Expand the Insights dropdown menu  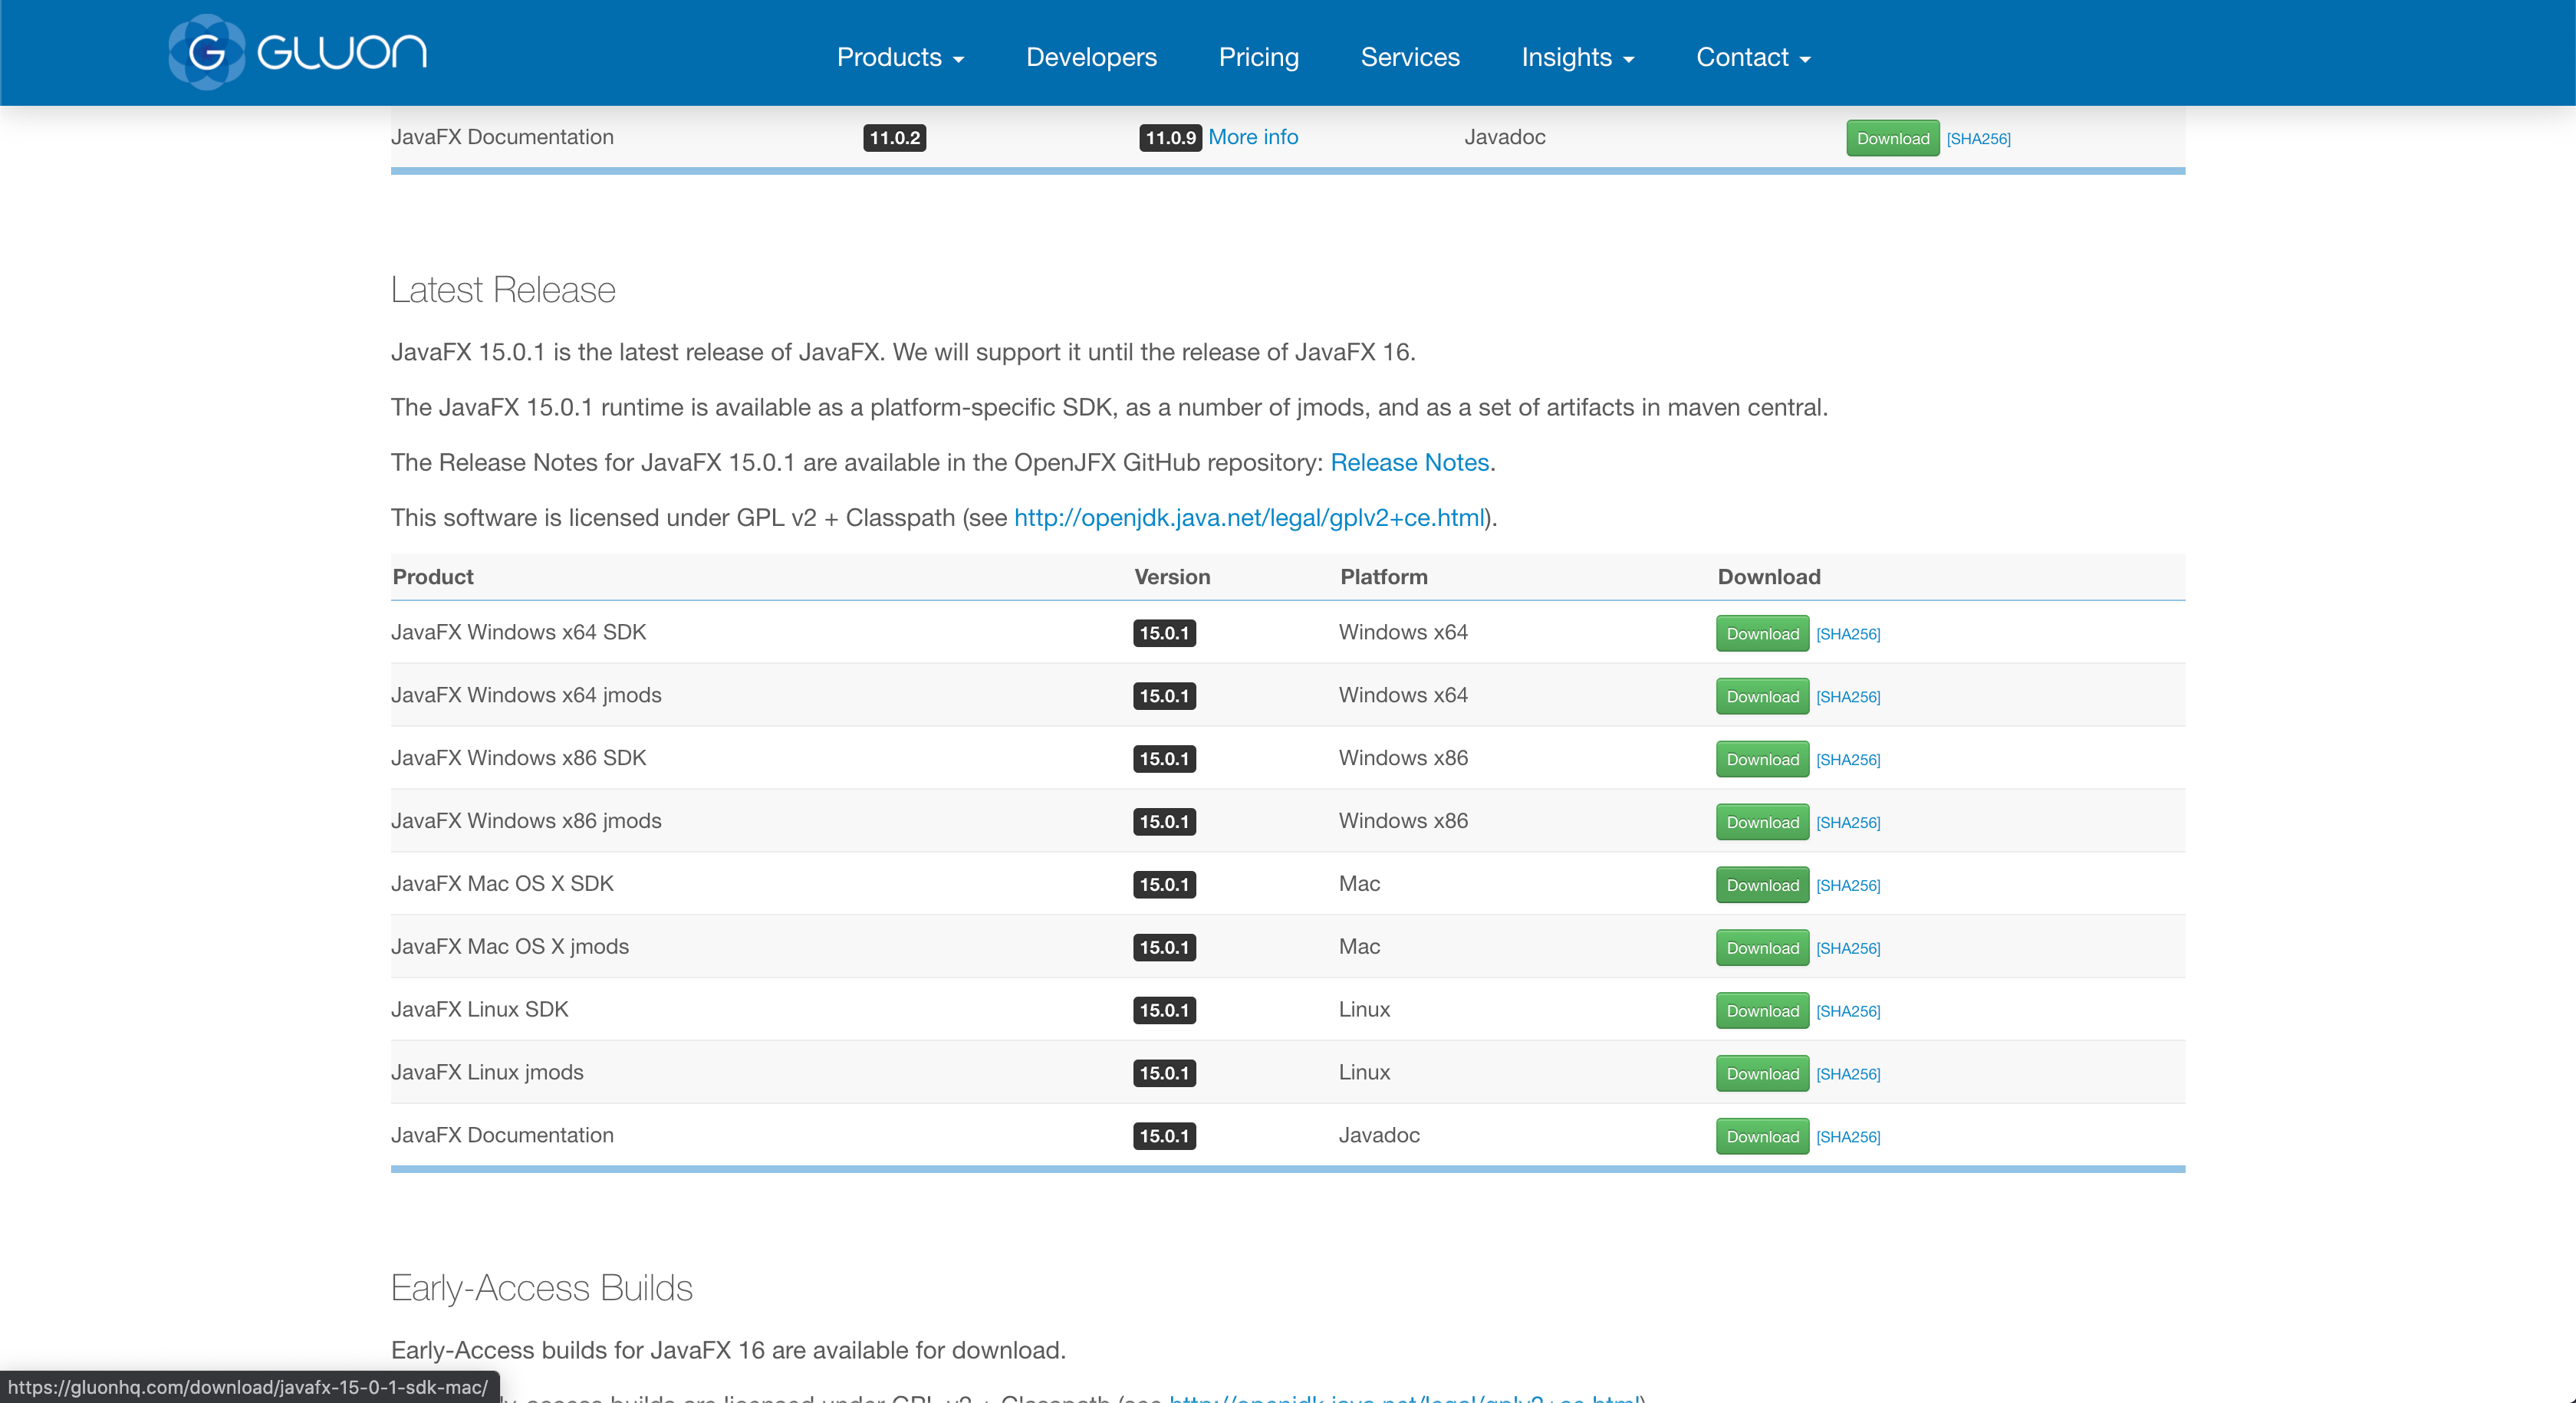[x=1577, y=57]
